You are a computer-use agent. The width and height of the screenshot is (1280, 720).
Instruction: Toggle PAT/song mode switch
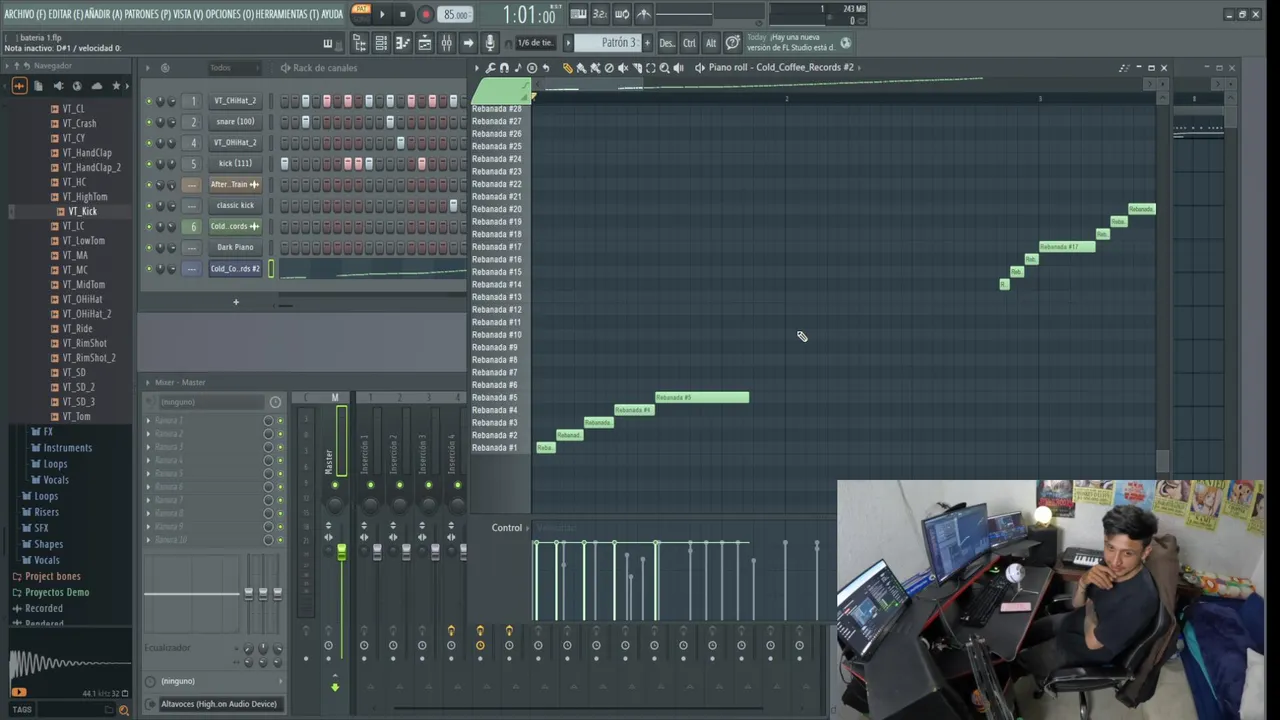(x=361, y=12)
